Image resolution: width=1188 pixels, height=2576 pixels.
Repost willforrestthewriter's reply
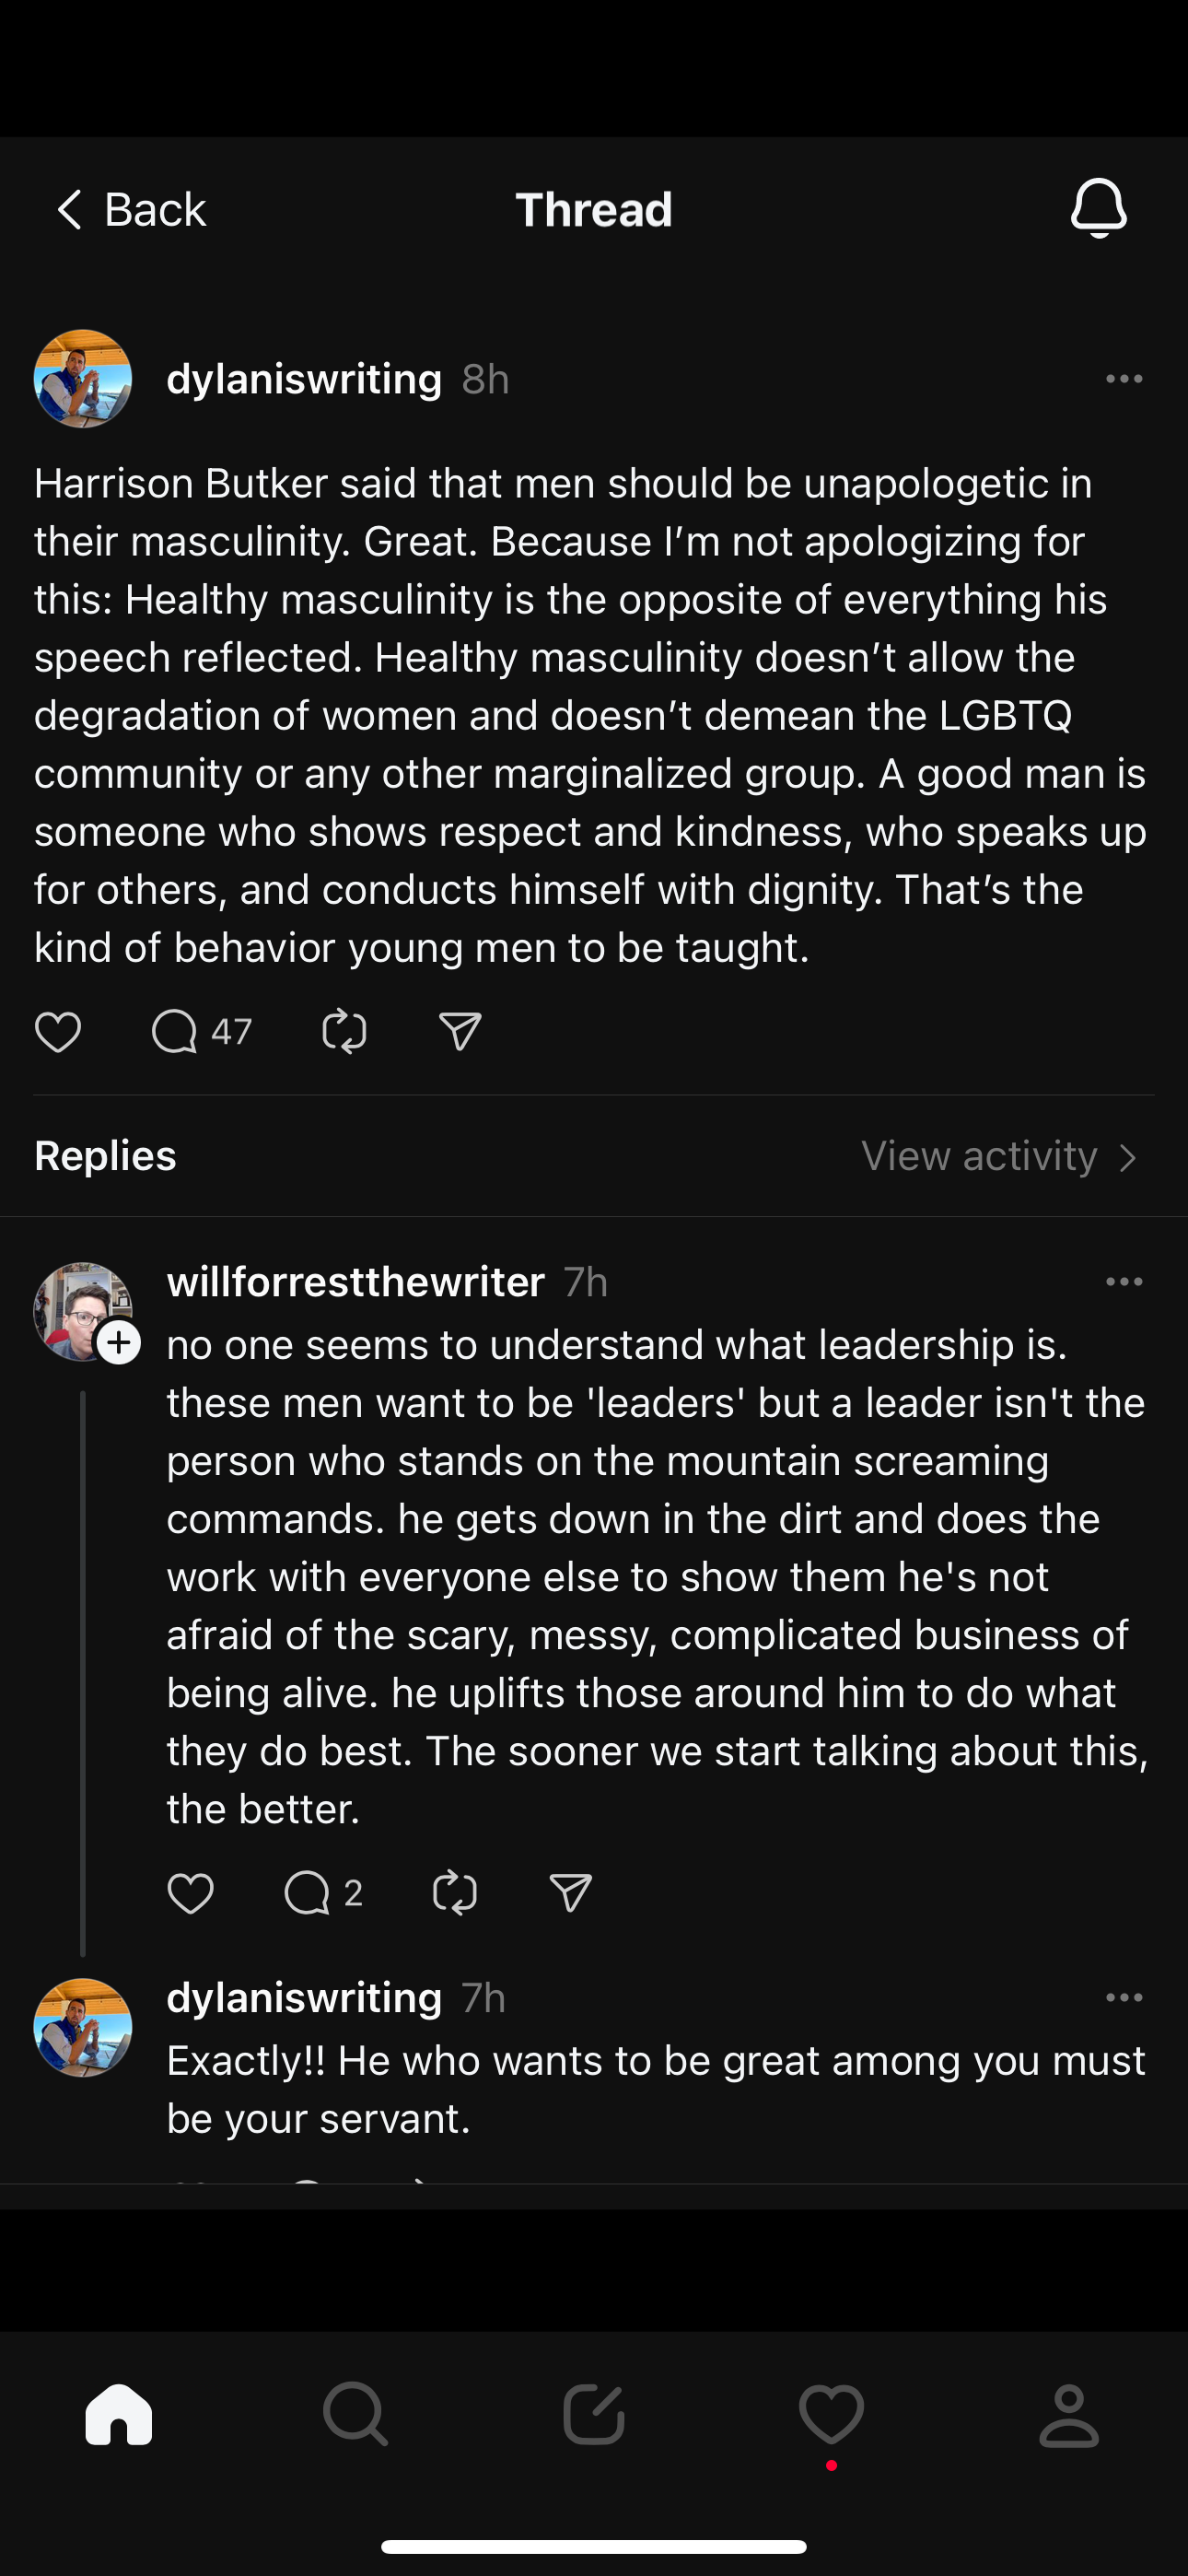pyautogui.click(x=455, y=1893)
